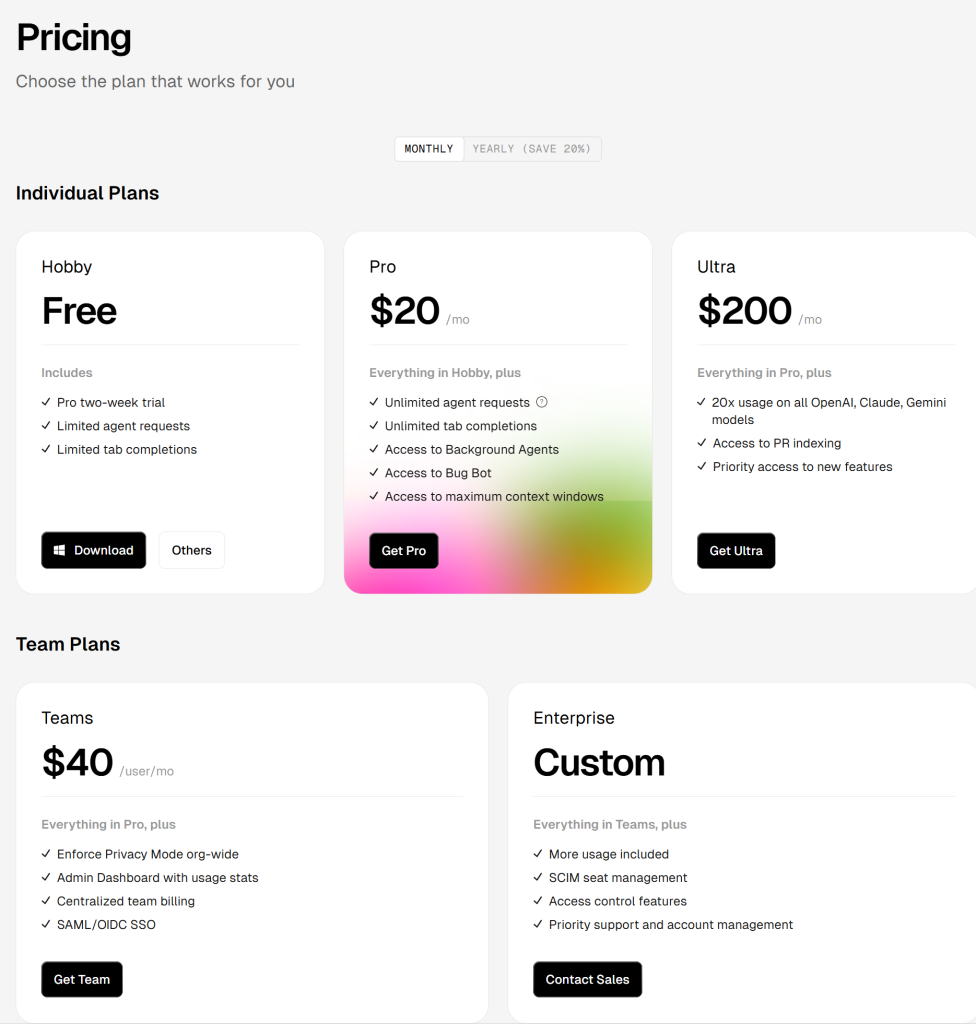Click checkmark next to Pro two-week trial
Image resolution: width=976 pixels, height=1024 pixels.
47,402
